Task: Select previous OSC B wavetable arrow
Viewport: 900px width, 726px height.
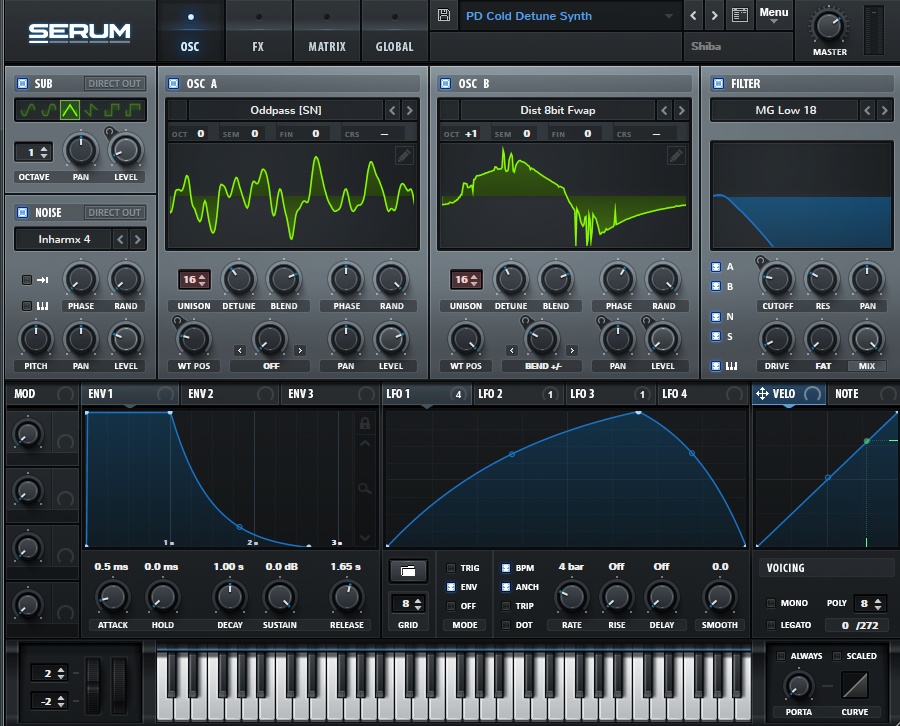Action: [665, 110]
